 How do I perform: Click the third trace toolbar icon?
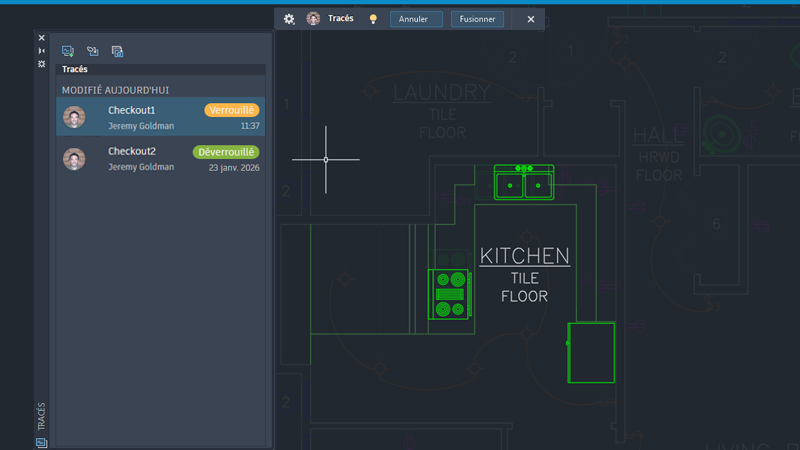pos(117,51)
